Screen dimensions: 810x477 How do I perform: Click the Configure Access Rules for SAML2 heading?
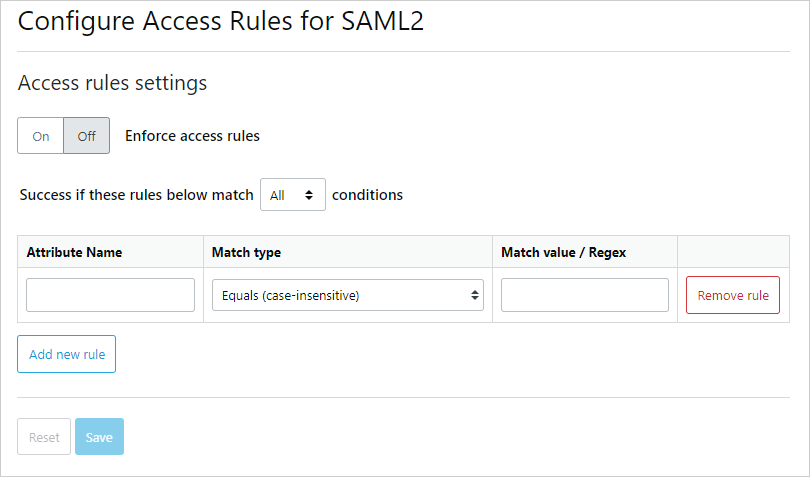point(221,23)
